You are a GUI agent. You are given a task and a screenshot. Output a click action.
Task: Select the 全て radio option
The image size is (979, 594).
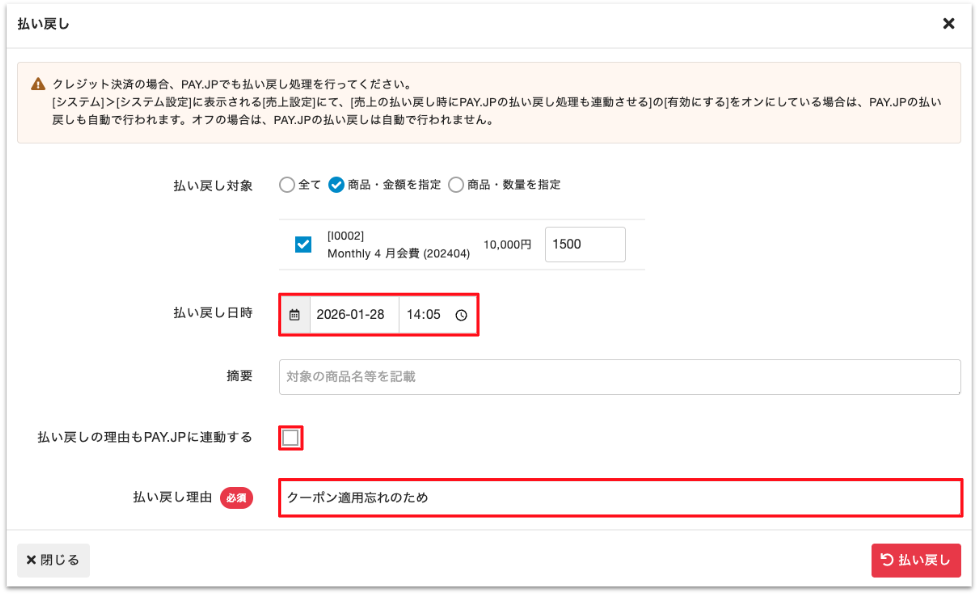coord(287,185)
